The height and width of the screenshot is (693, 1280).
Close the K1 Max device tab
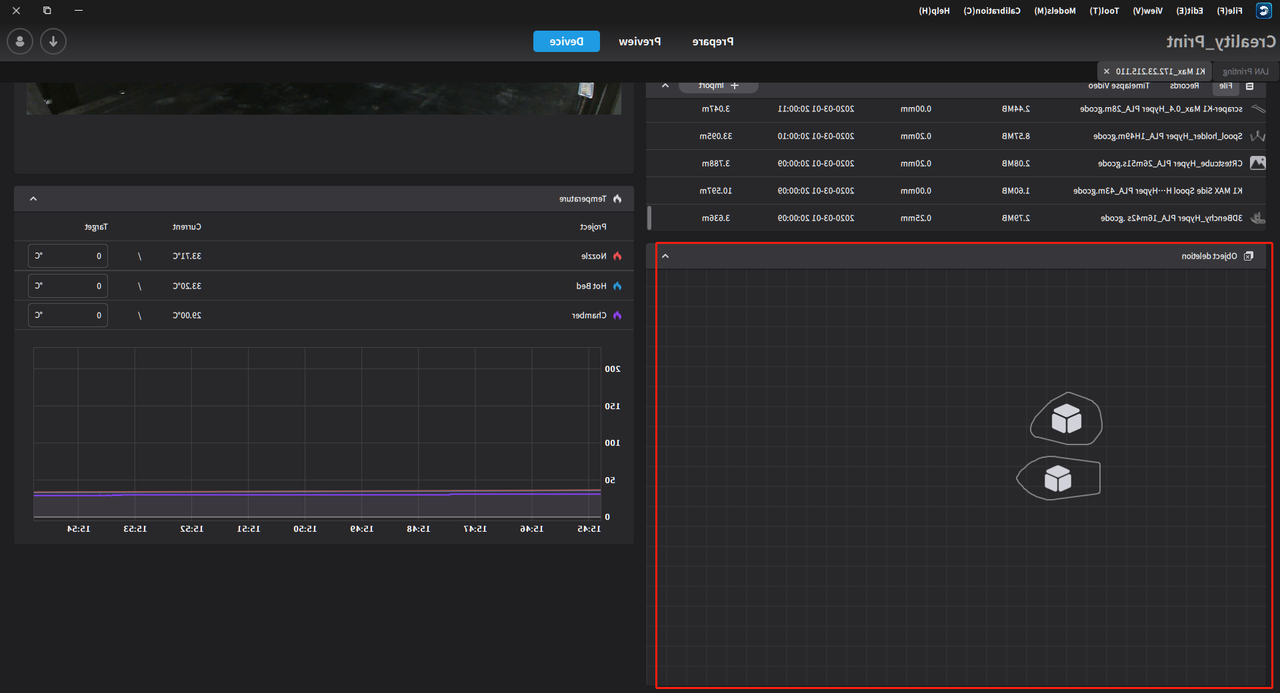pyautogui.click(x=1106, y=71)
